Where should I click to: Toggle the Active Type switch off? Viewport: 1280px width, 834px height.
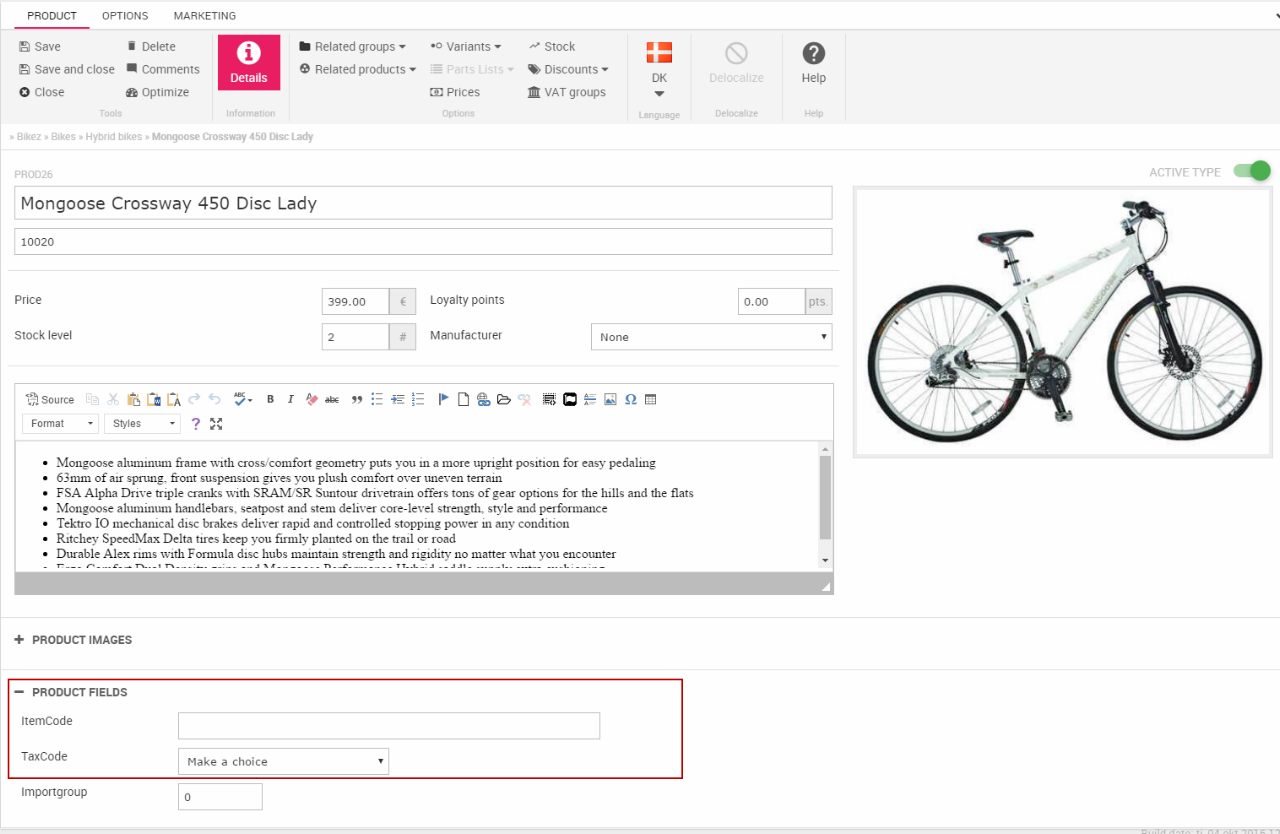[x=1251, y=171]
